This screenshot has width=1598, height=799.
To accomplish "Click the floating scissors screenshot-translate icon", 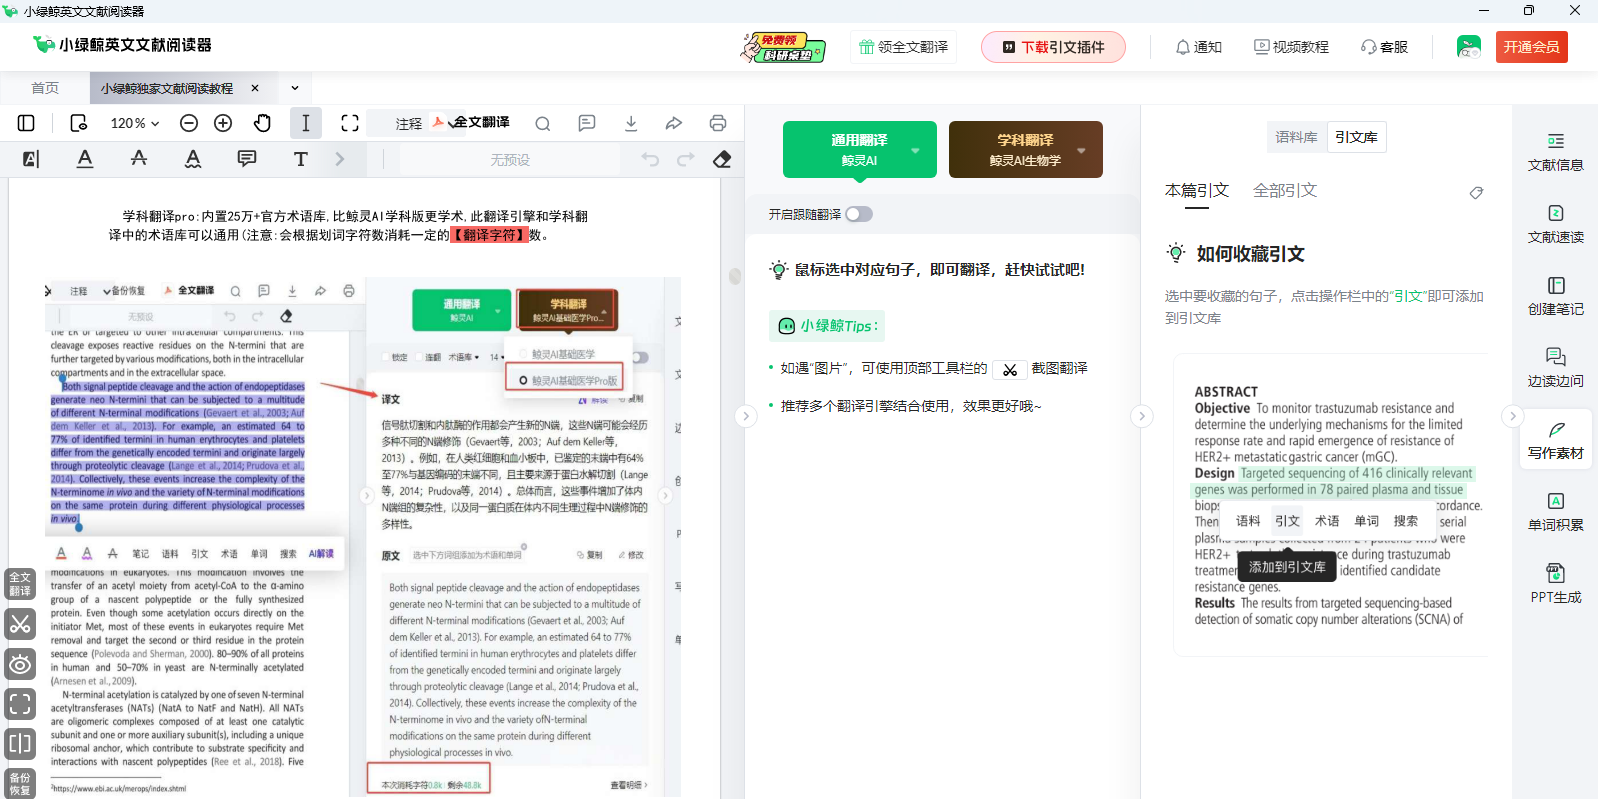I will [20, 624].
